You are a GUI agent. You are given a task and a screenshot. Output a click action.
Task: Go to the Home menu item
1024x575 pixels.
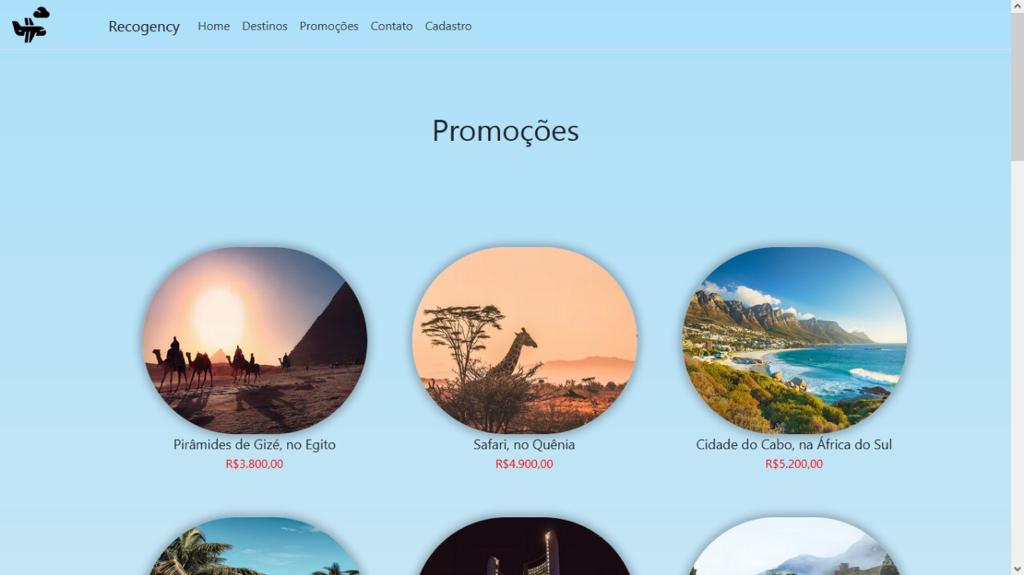point(214,26)
